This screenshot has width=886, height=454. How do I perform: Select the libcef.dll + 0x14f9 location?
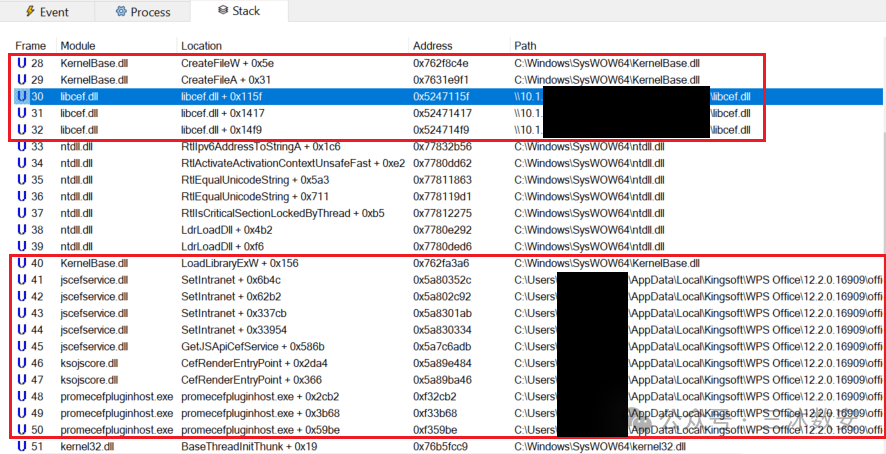(x=222, y=130)
